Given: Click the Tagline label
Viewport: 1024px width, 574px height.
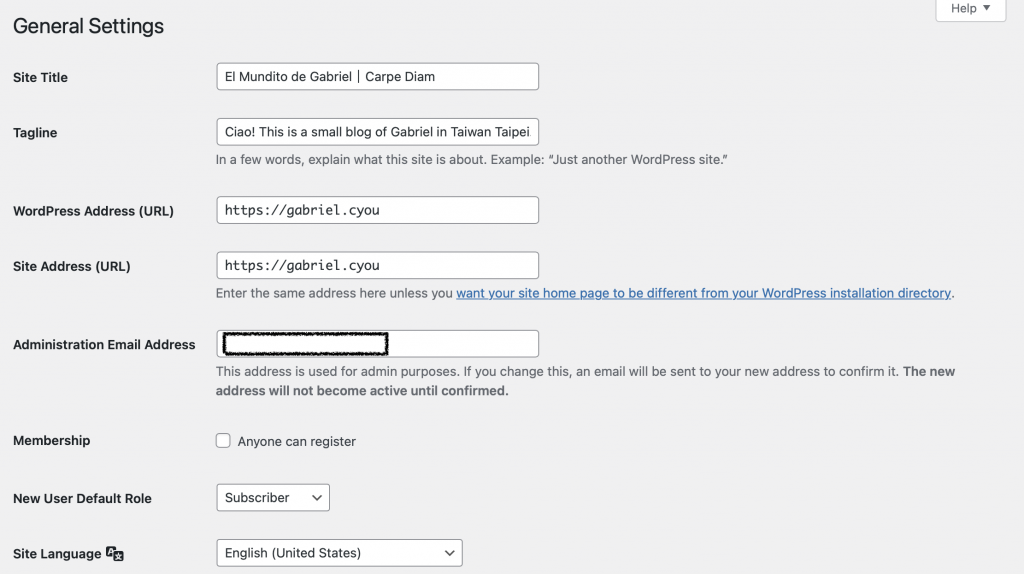Looking at the screenshot, I should point(35,133).
